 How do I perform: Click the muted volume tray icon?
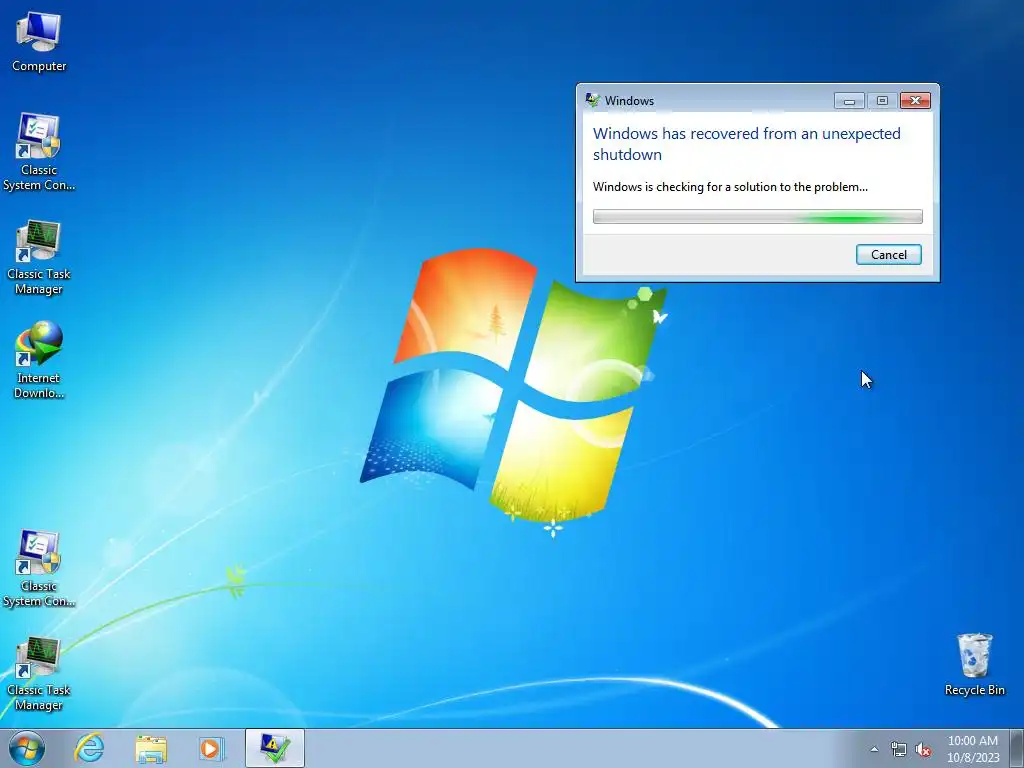tap(923, 749)
